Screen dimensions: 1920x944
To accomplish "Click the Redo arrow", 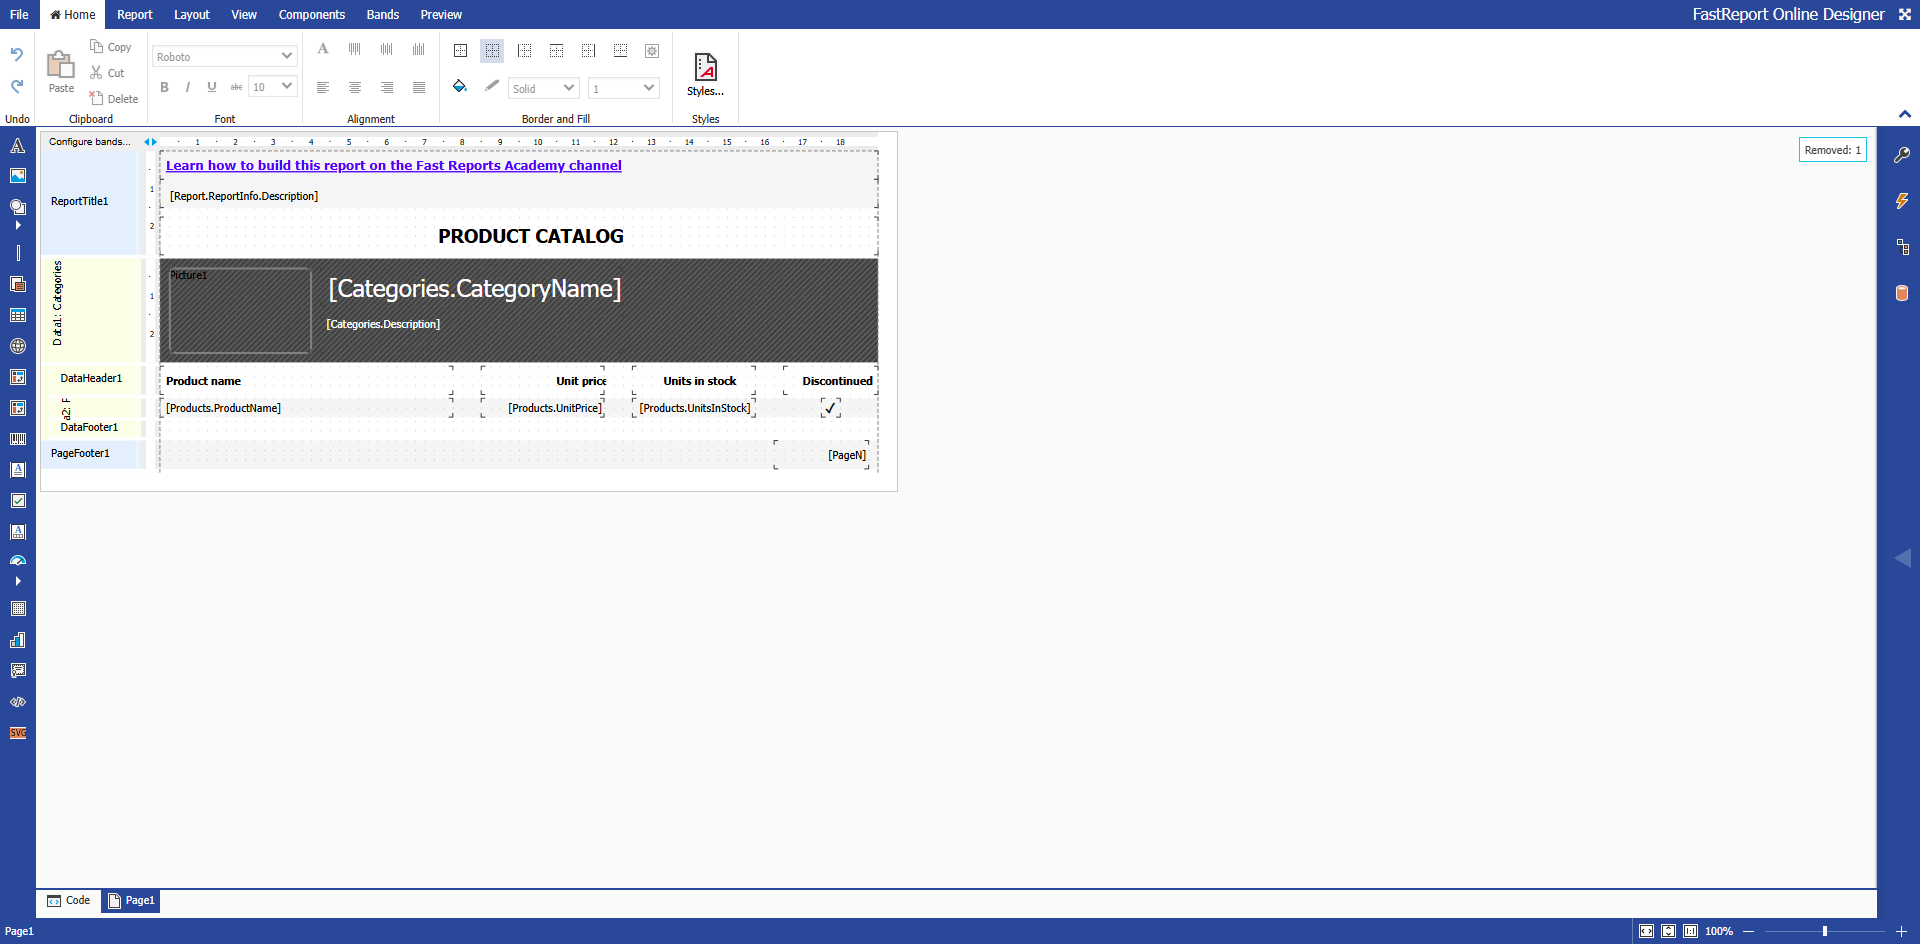I will point(17,86).
